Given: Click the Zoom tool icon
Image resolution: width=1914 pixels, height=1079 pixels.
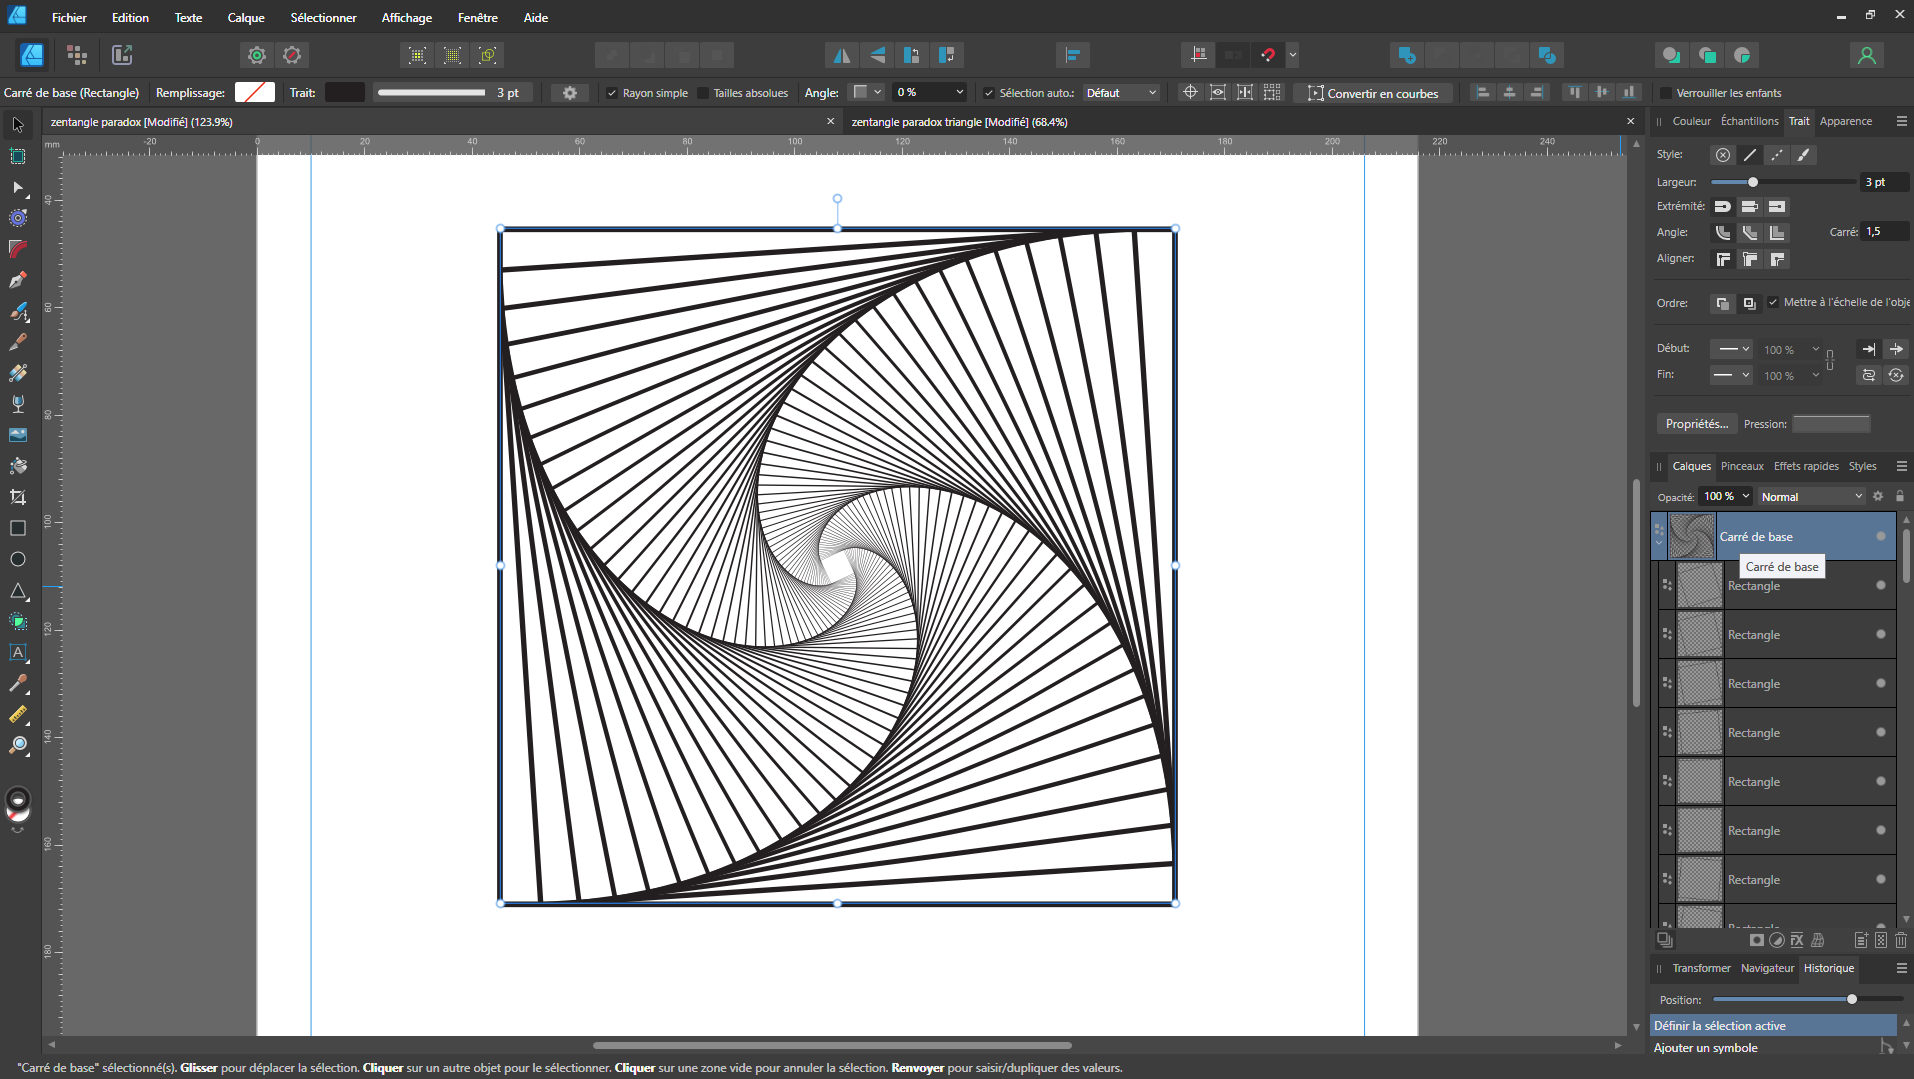Looking at the screenshot, I should 18,745.
